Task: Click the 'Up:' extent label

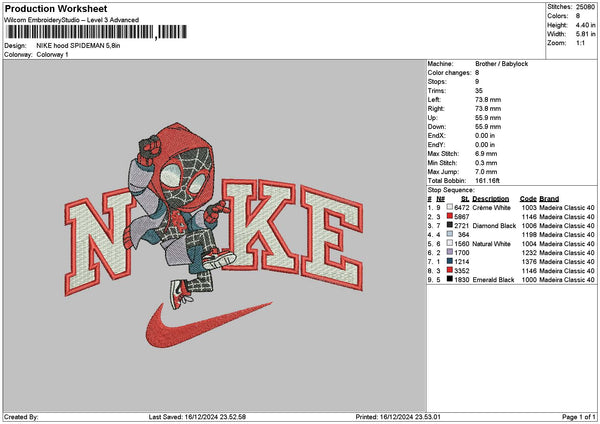Action: [x=432, y=118]
